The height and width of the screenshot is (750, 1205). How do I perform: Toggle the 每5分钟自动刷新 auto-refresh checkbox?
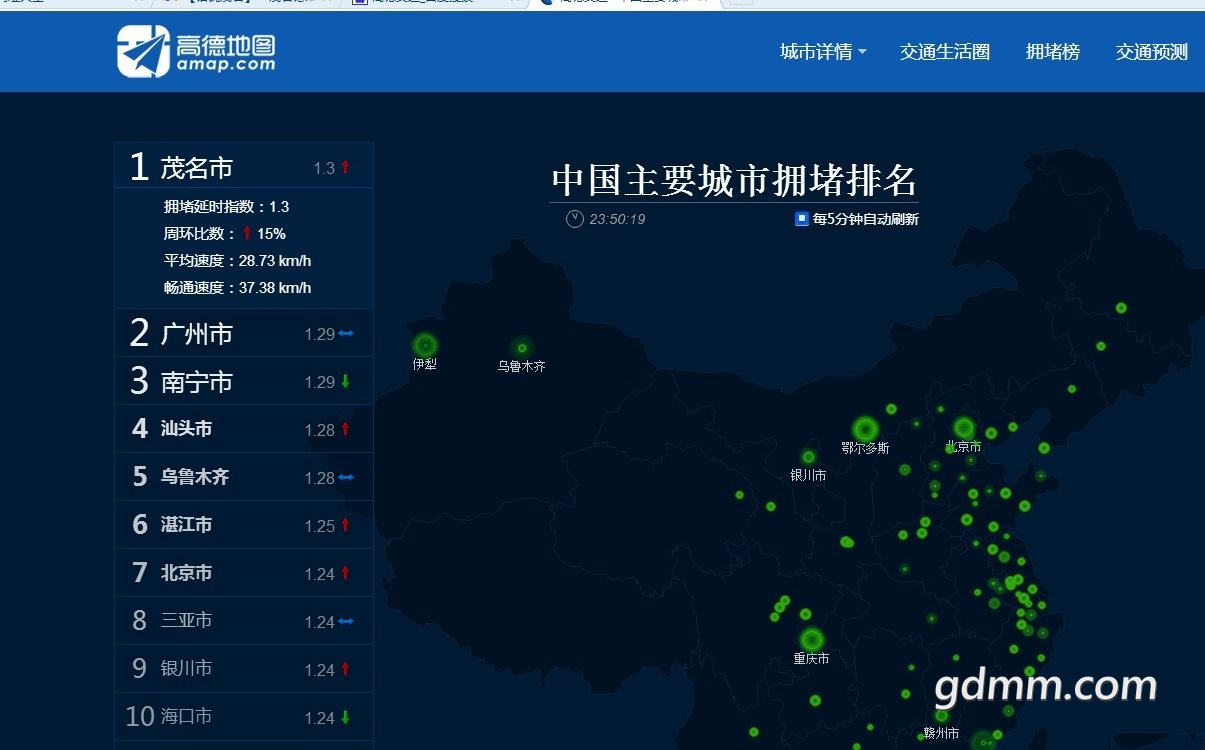(x=801, y=219)
